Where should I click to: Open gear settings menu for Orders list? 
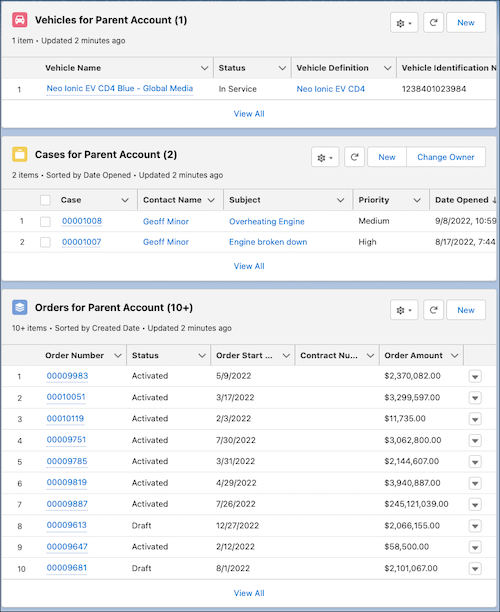404,310
